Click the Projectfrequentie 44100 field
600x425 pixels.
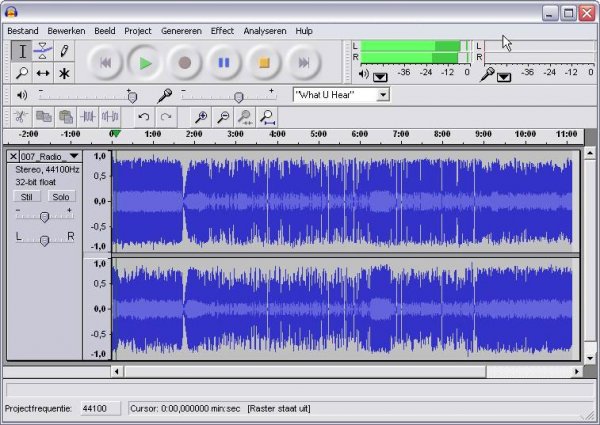(100, 409)
